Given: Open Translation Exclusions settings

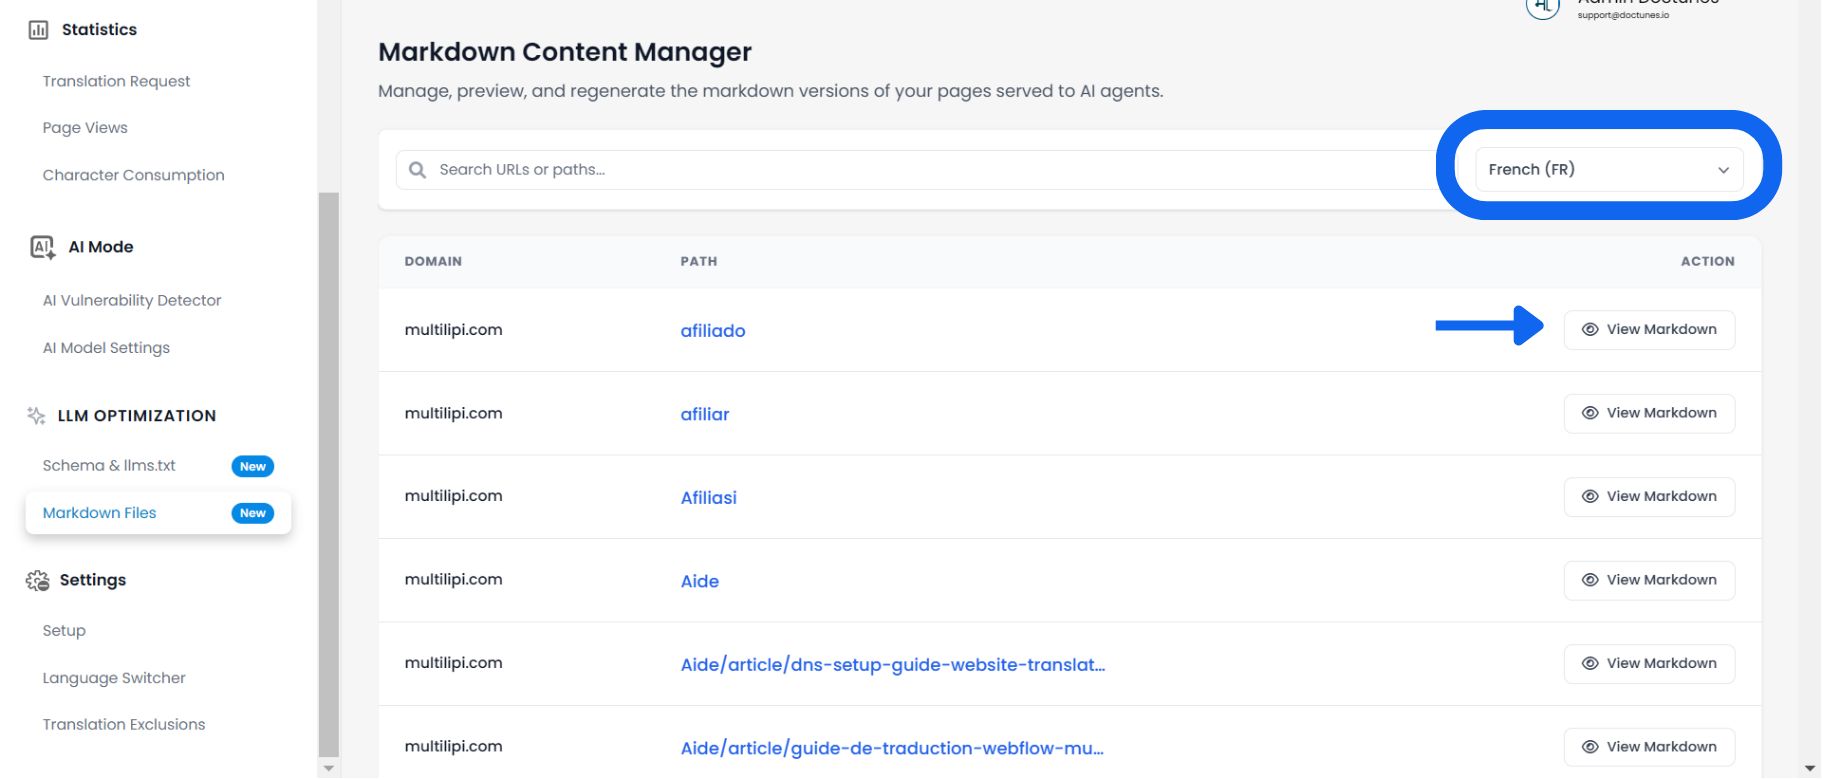Looking at the screenshot, I should [124, 725].
